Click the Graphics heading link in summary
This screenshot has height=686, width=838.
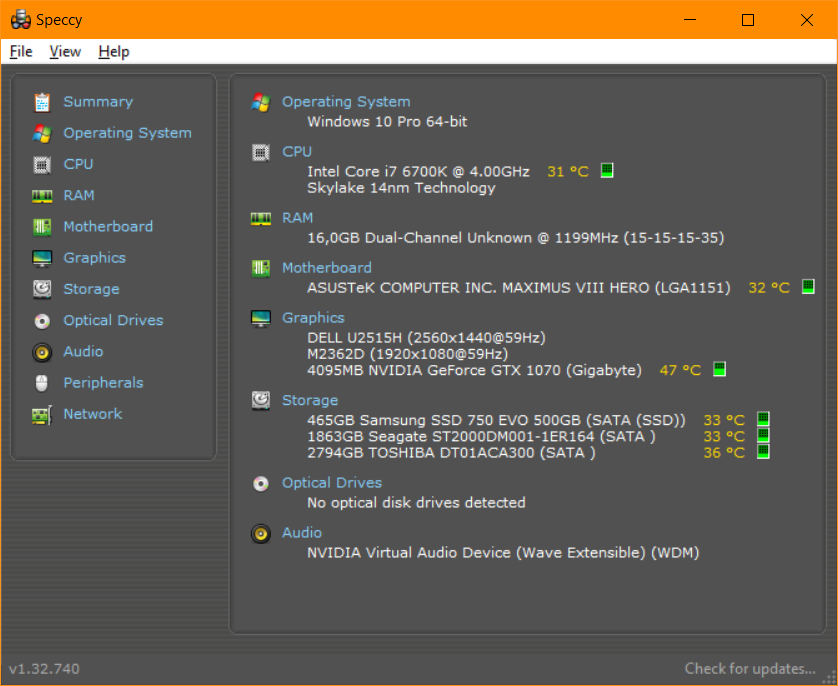click(313, 318)
